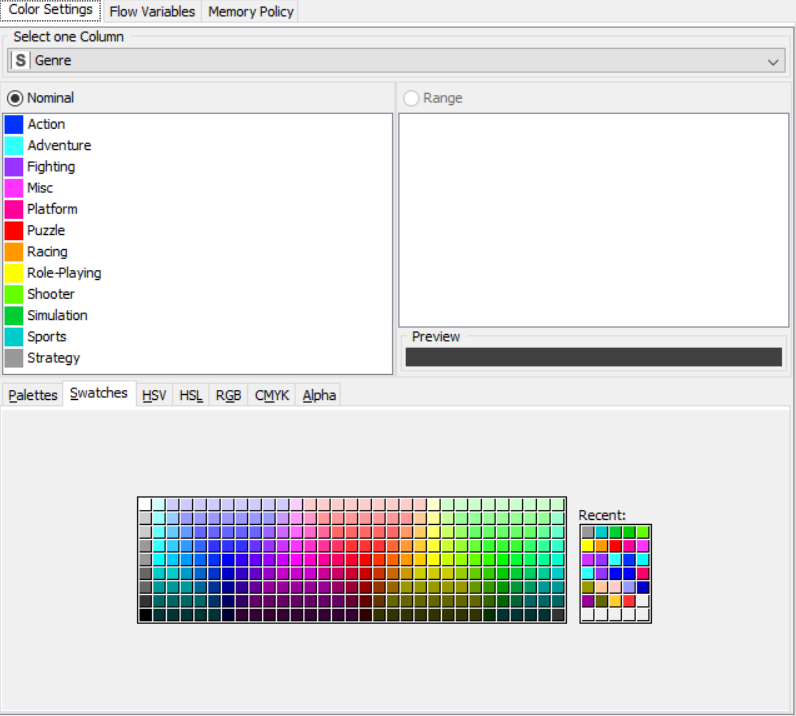Select the Puzzle genre row
The width and height of the screenshot is (796, 716).
pyautogui.click(x=198, y=231)
